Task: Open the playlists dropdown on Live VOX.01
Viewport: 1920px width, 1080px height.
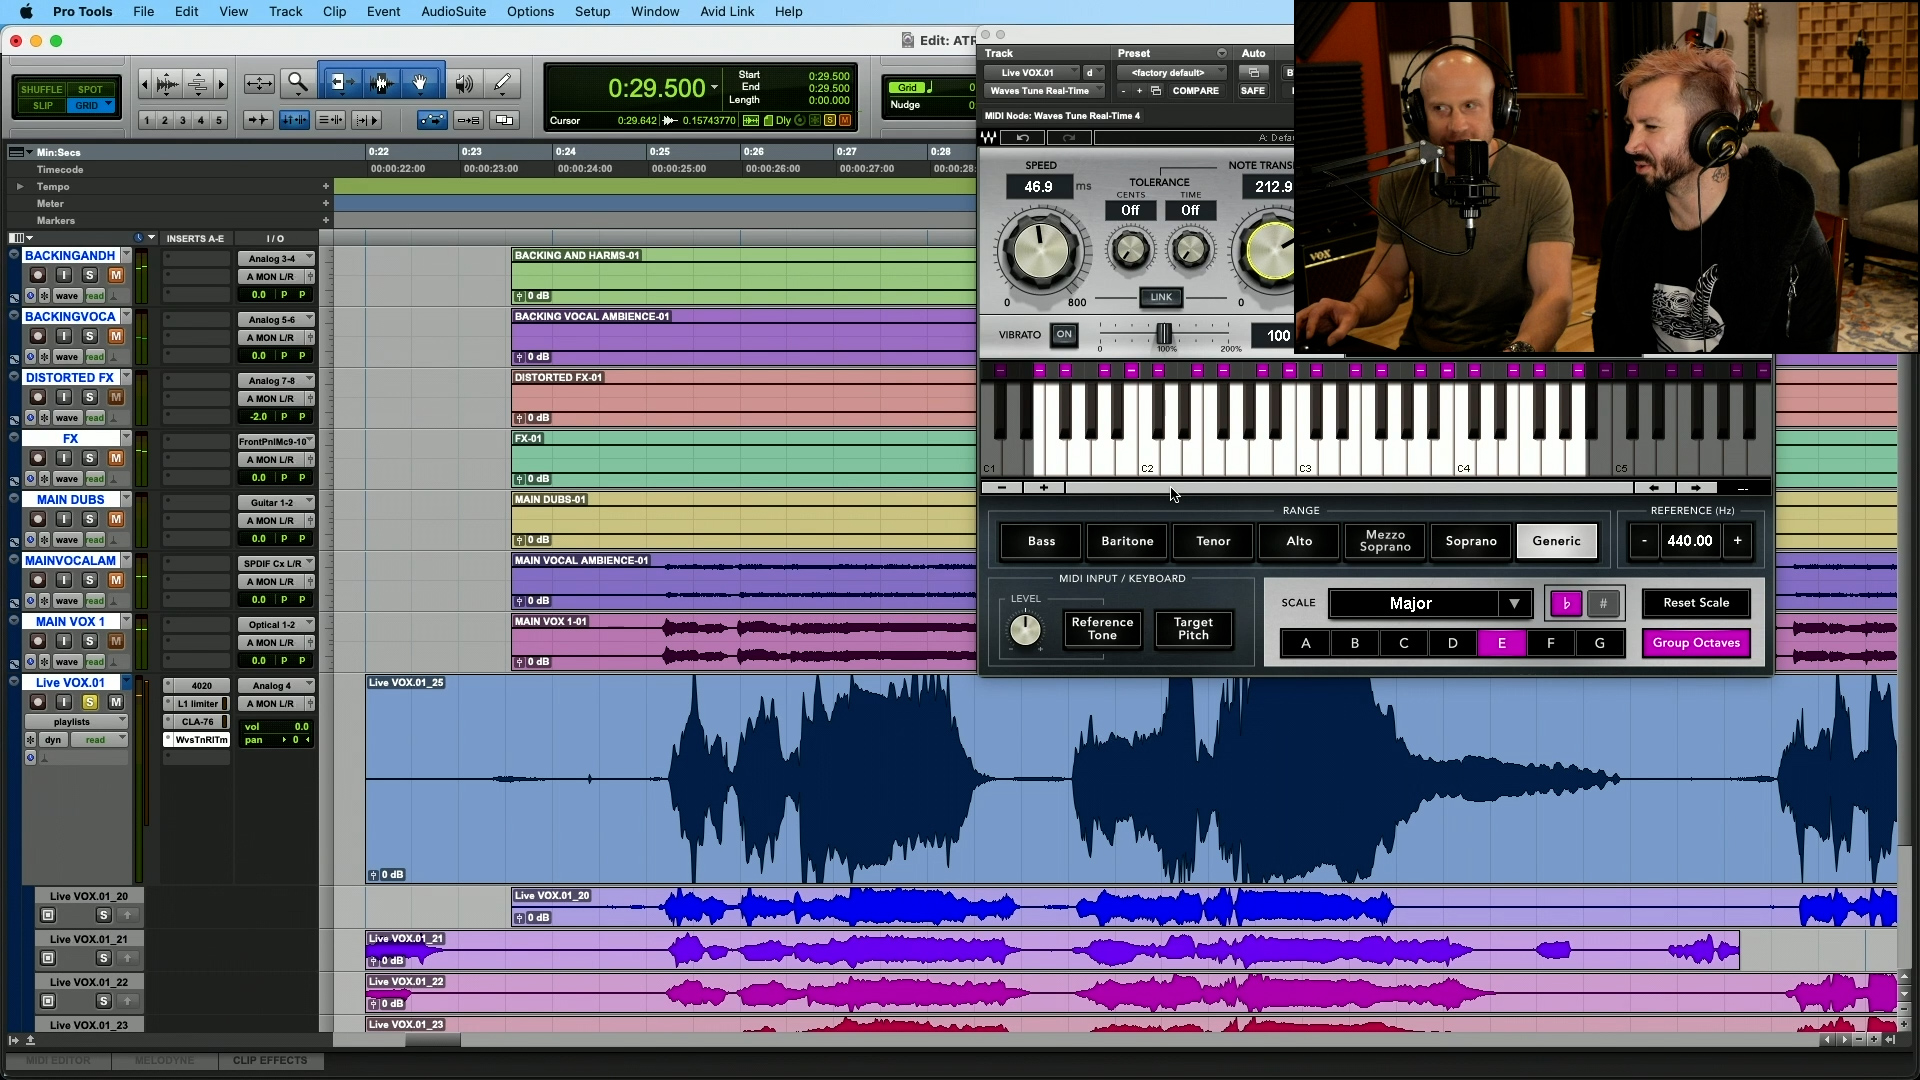Action: tap(76, 721)
